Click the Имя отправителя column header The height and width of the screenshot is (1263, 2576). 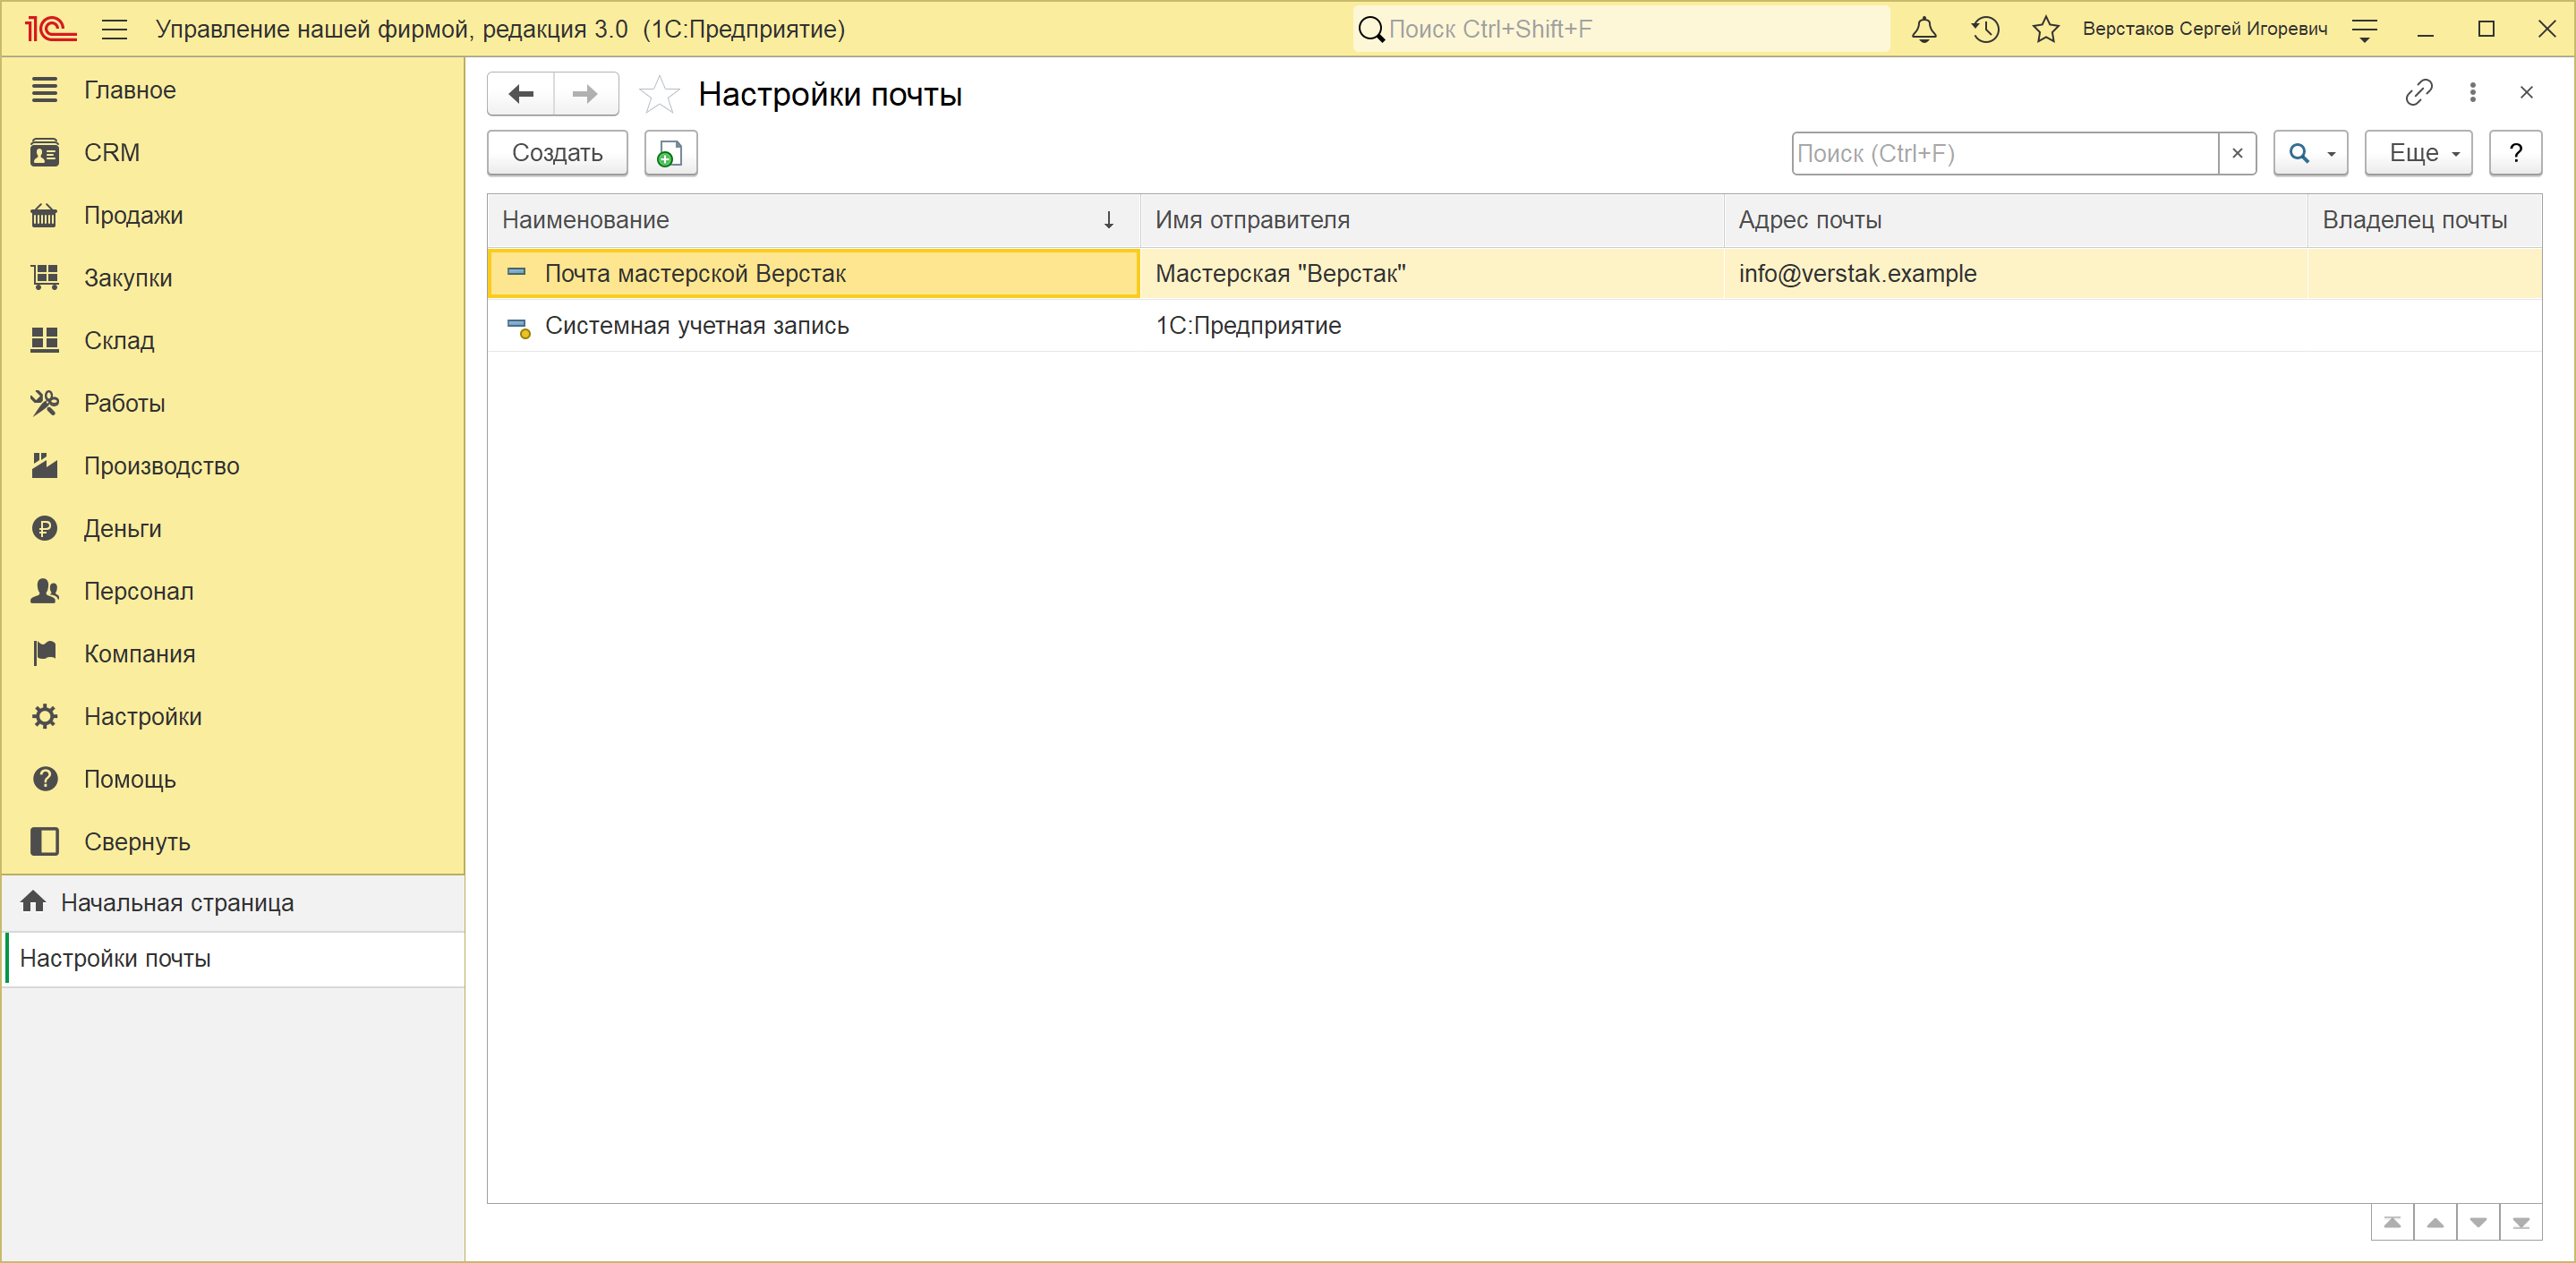pyautogui.click(x=1432, y=220)
